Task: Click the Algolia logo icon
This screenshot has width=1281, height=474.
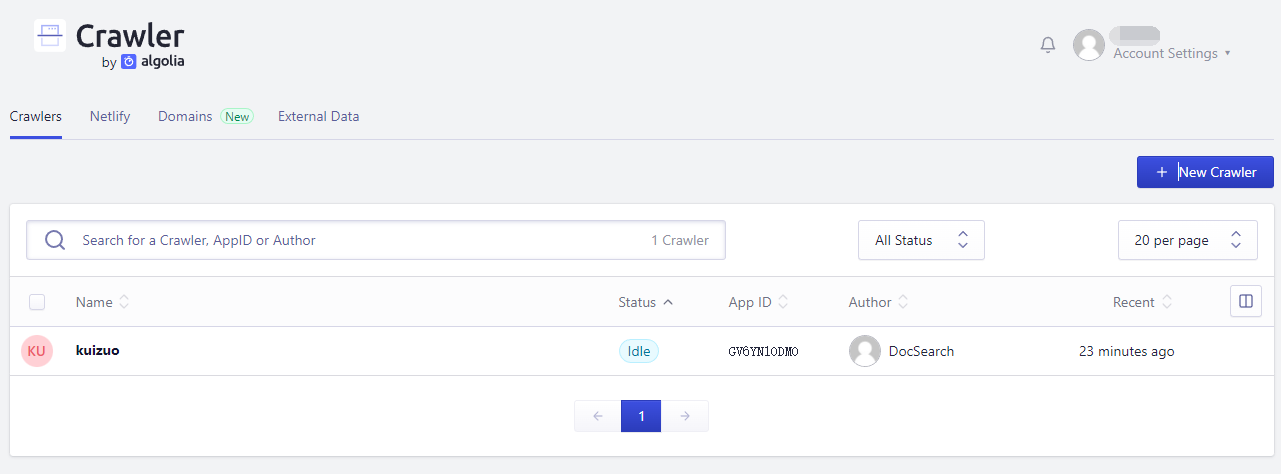Action: pos(129,62)
